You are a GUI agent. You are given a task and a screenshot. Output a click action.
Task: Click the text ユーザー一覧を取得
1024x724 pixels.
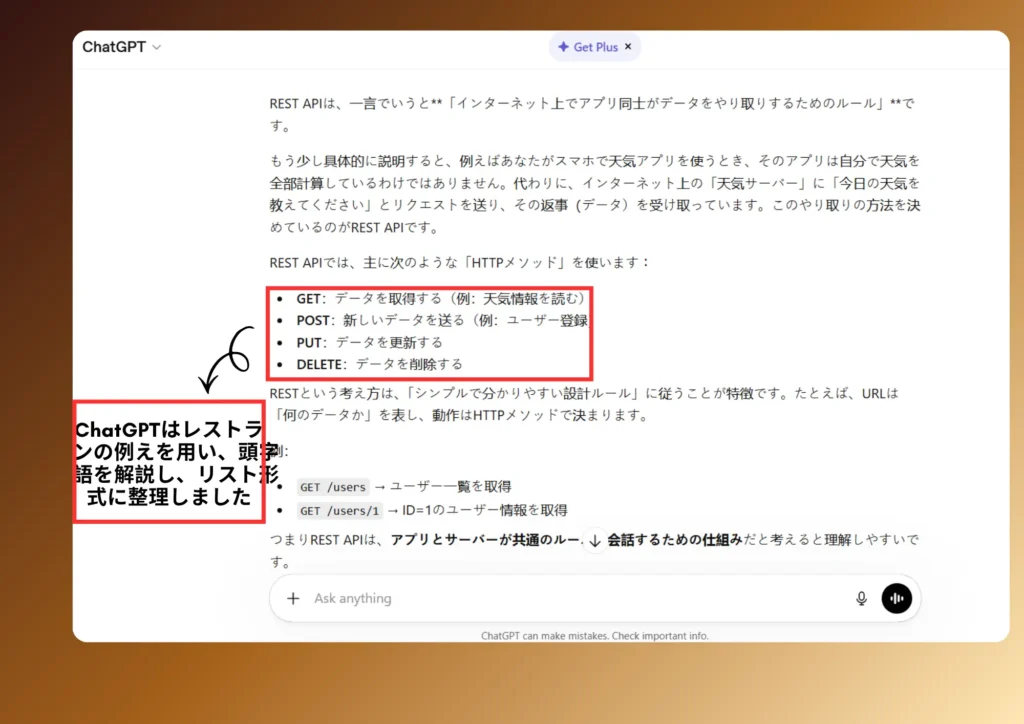(451, 486)
